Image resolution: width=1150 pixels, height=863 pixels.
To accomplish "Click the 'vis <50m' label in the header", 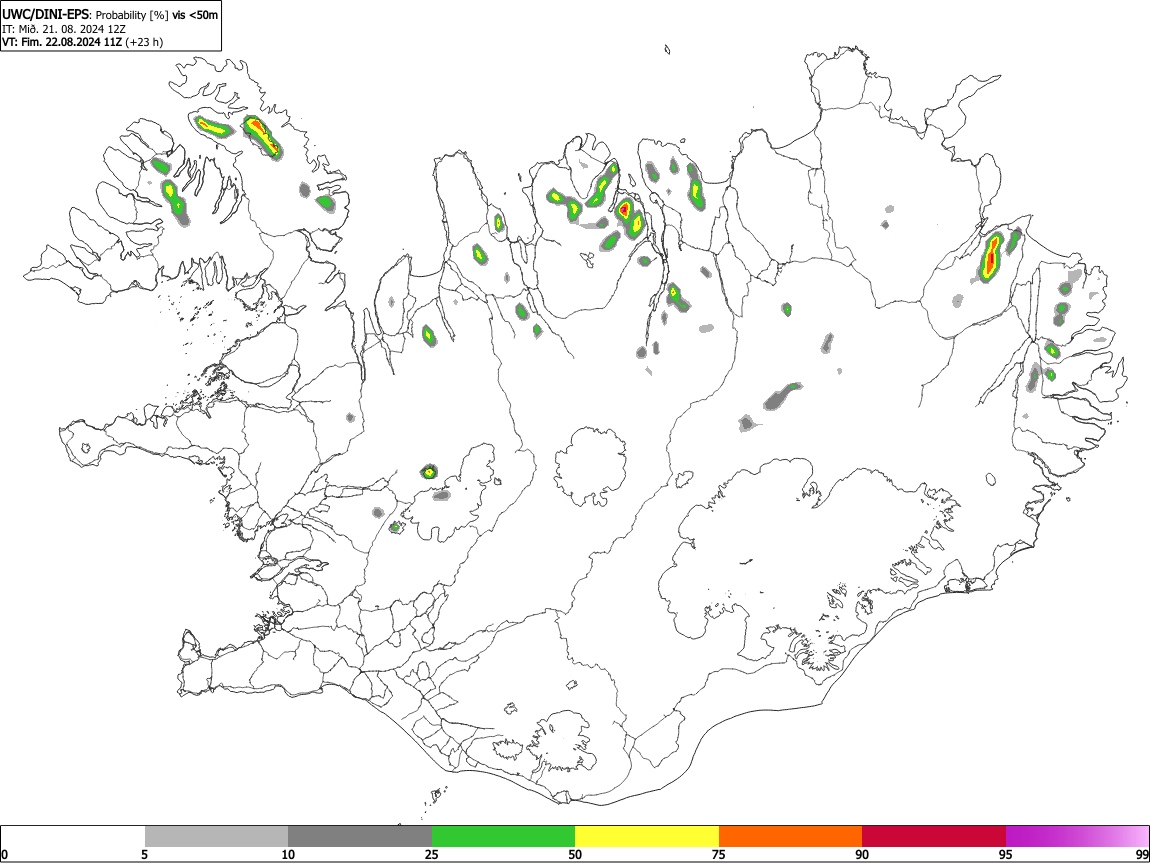I will tap(195, 15).
